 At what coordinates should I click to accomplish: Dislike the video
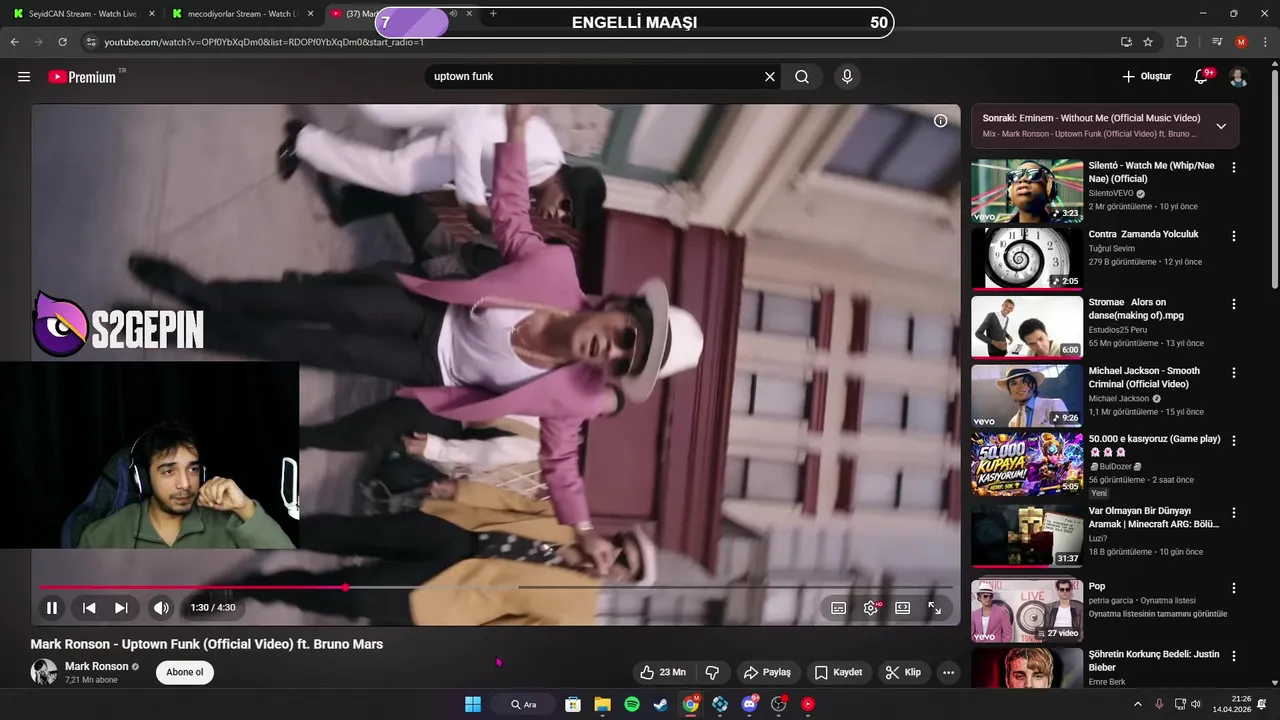pos(712,672)
